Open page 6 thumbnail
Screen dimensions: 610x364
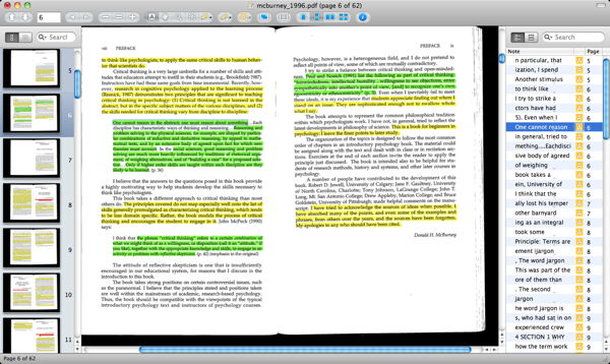(x=32, y=113)
